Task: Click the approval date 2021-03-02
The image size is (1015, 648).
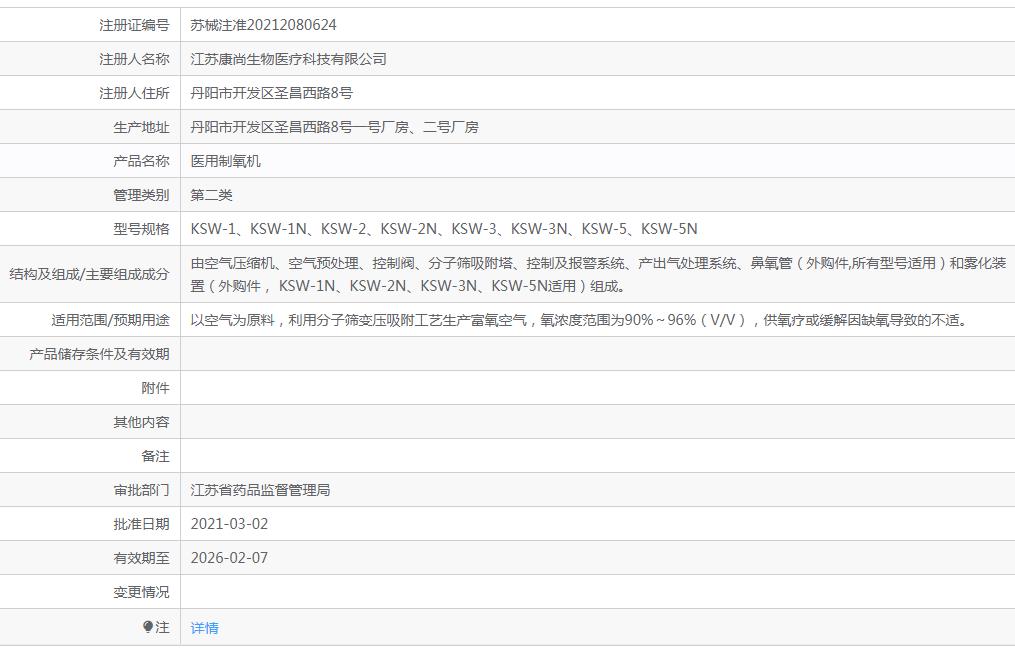Action: click(x=229, y=524)
